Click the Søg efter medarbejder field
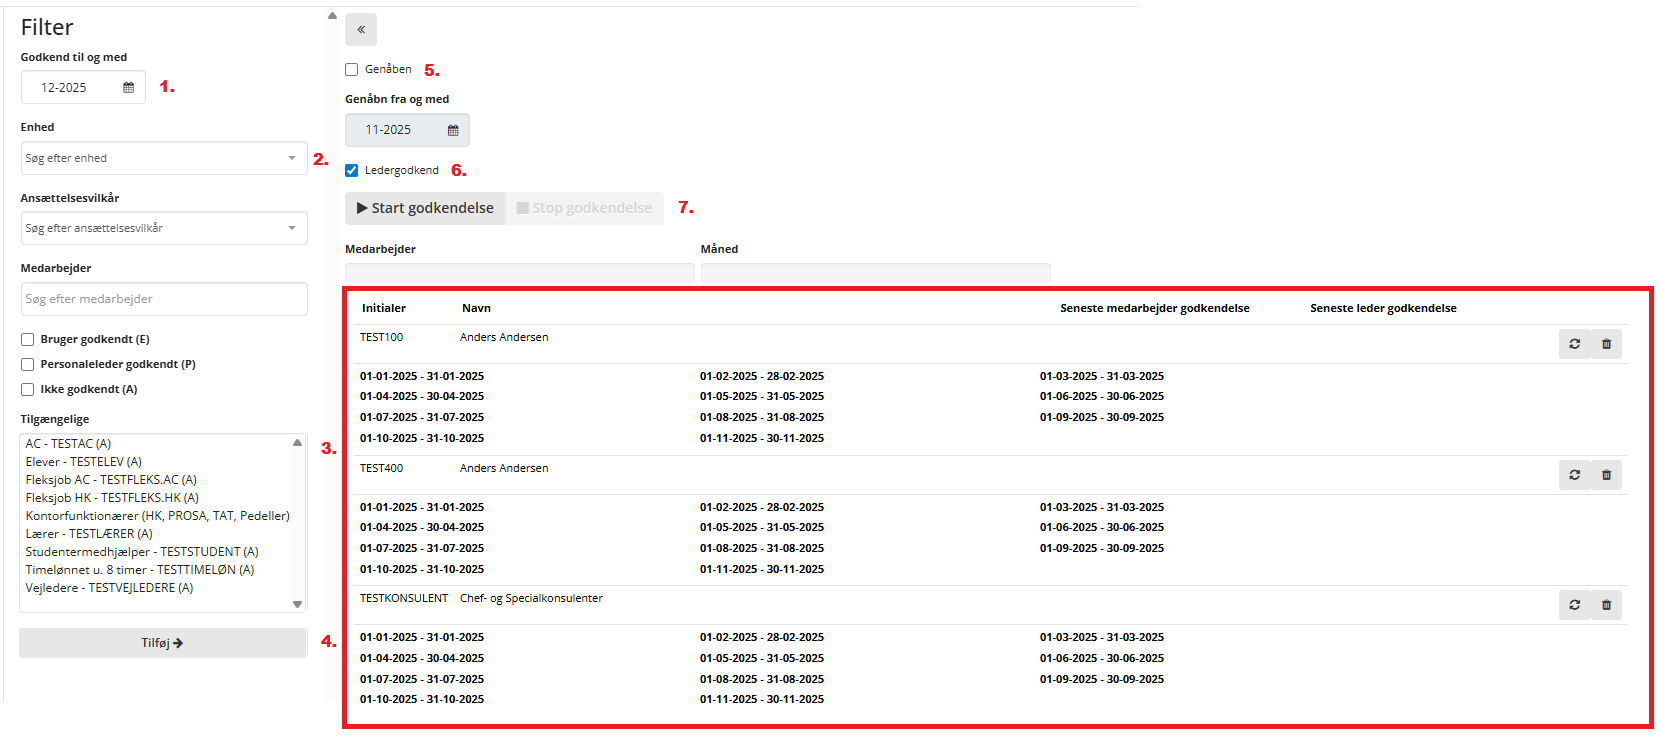The image size is (1660, 740). [164, 299]
